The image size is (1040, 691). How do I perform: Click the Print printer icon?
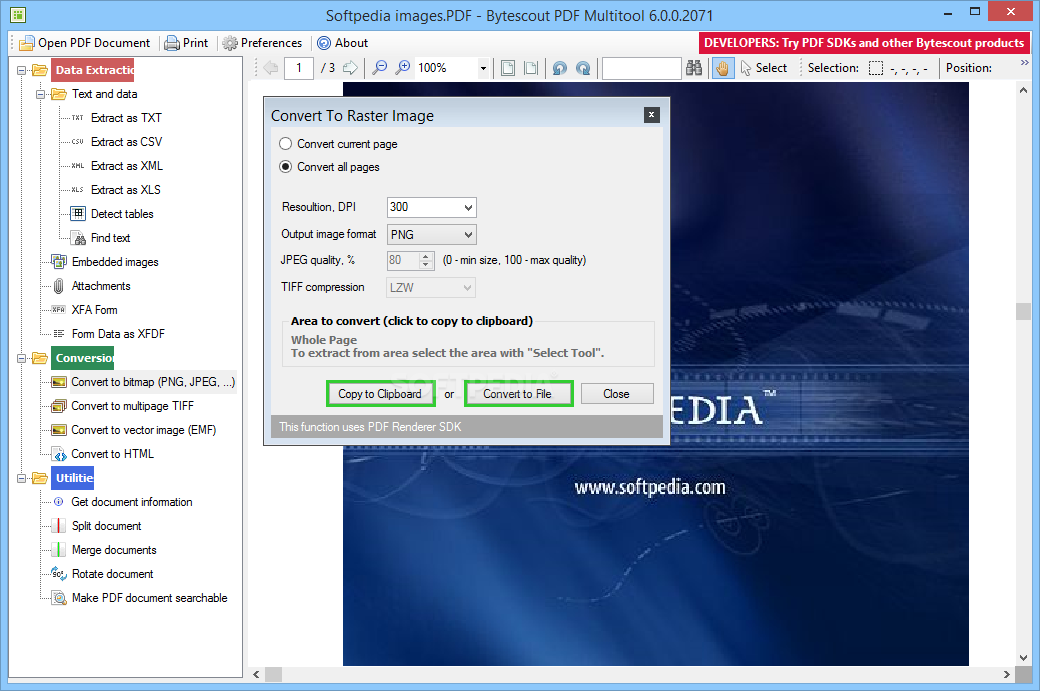tap(172, 44)
